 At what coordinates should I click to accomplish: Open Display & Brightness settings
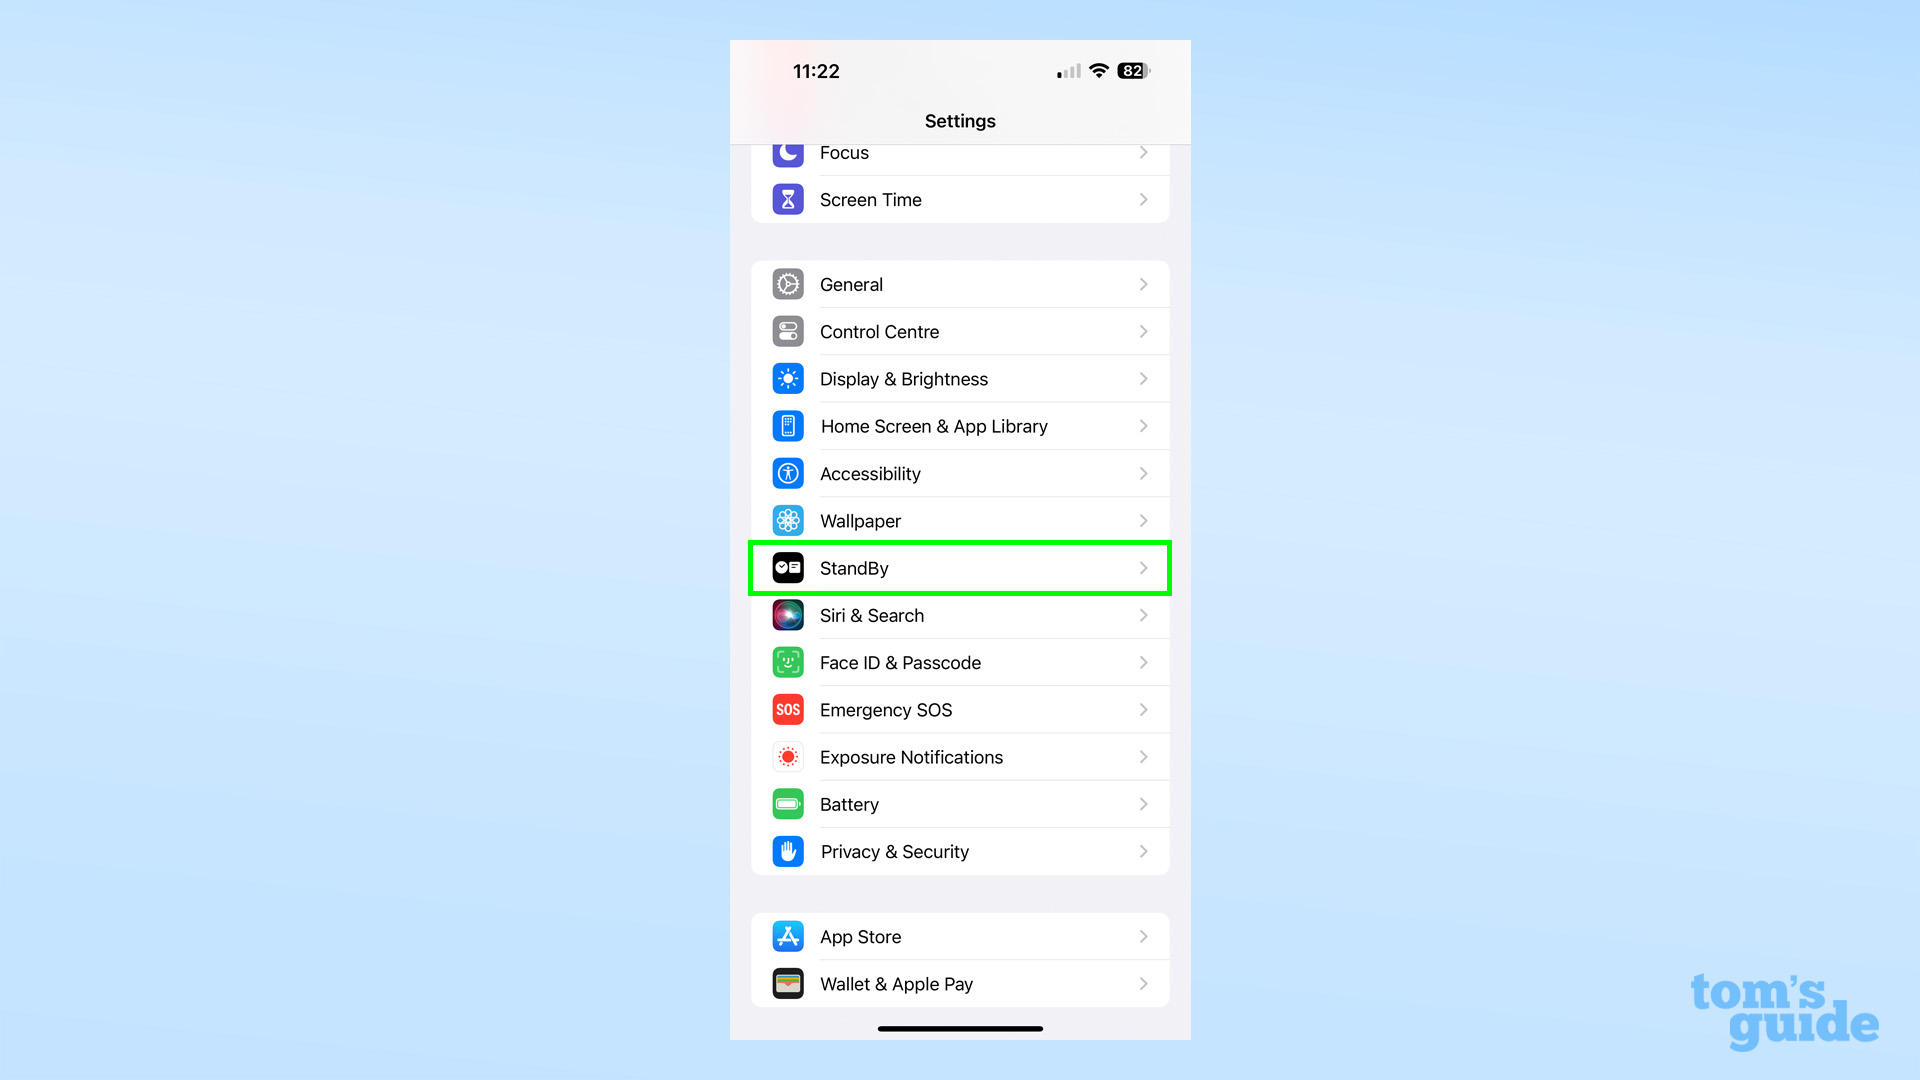coord(960,378)
